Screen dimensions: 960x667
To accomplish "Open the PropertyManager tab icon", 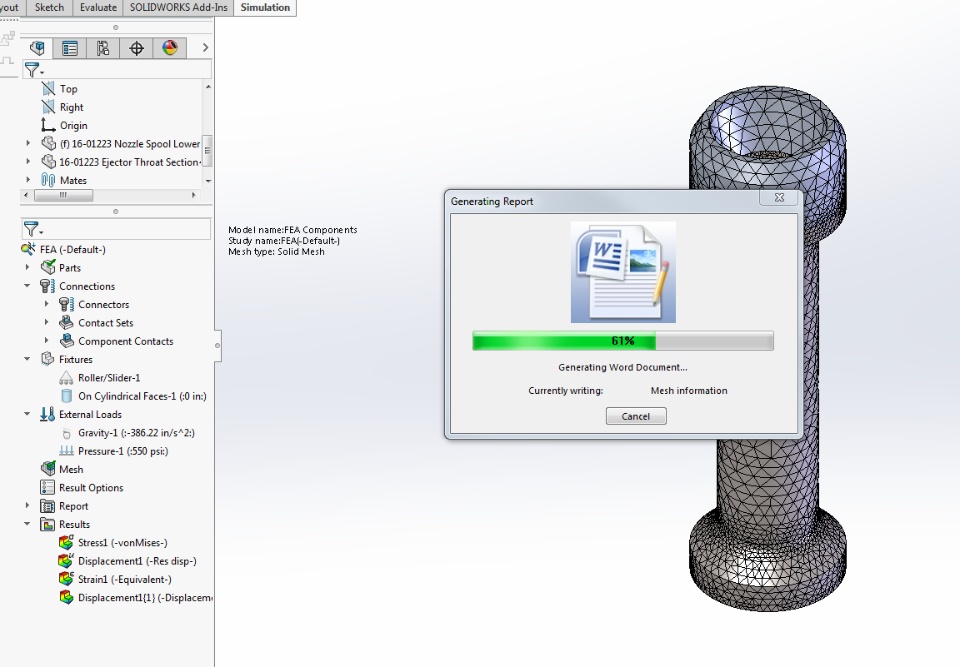I will pyautogui.click(x=70, y=48).
